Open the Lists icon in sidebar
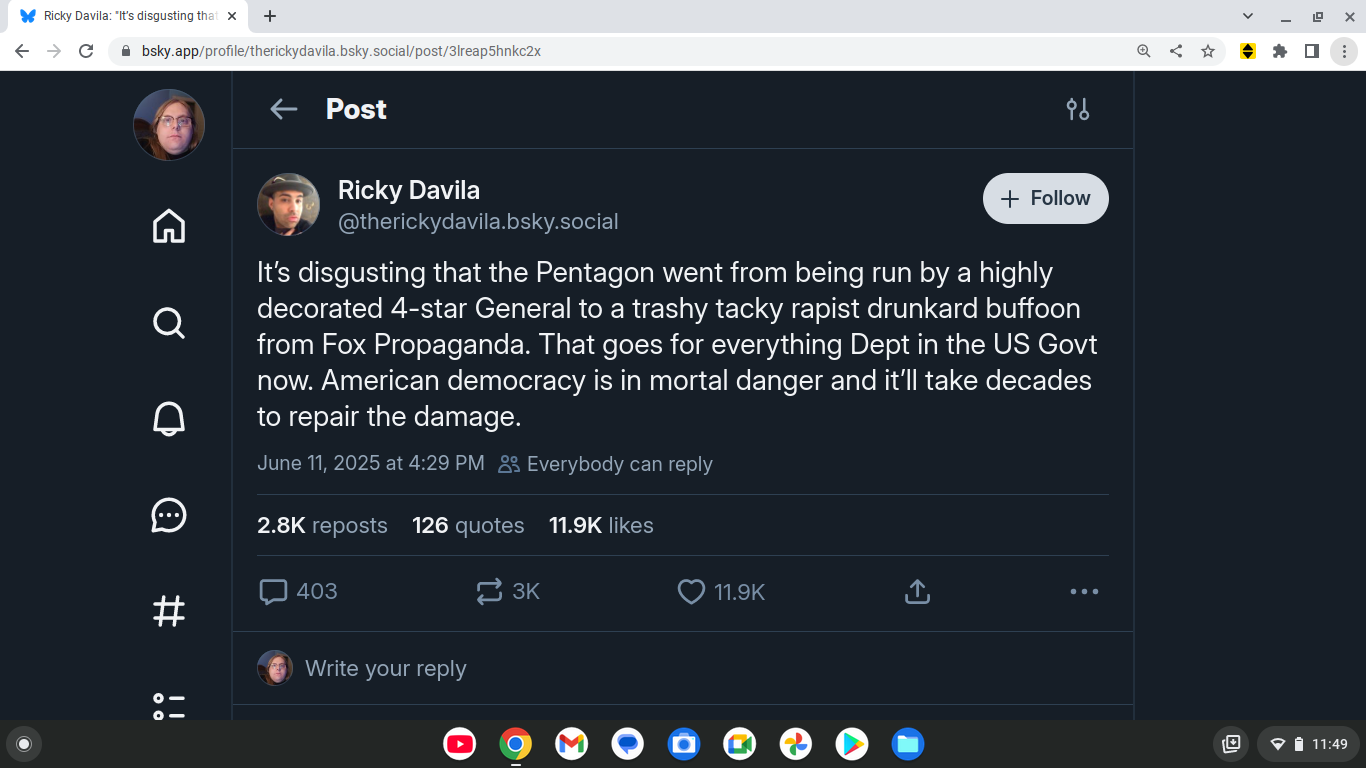Screen dimensions: 1366x768 pyautogui.click(x=169, y=705)
